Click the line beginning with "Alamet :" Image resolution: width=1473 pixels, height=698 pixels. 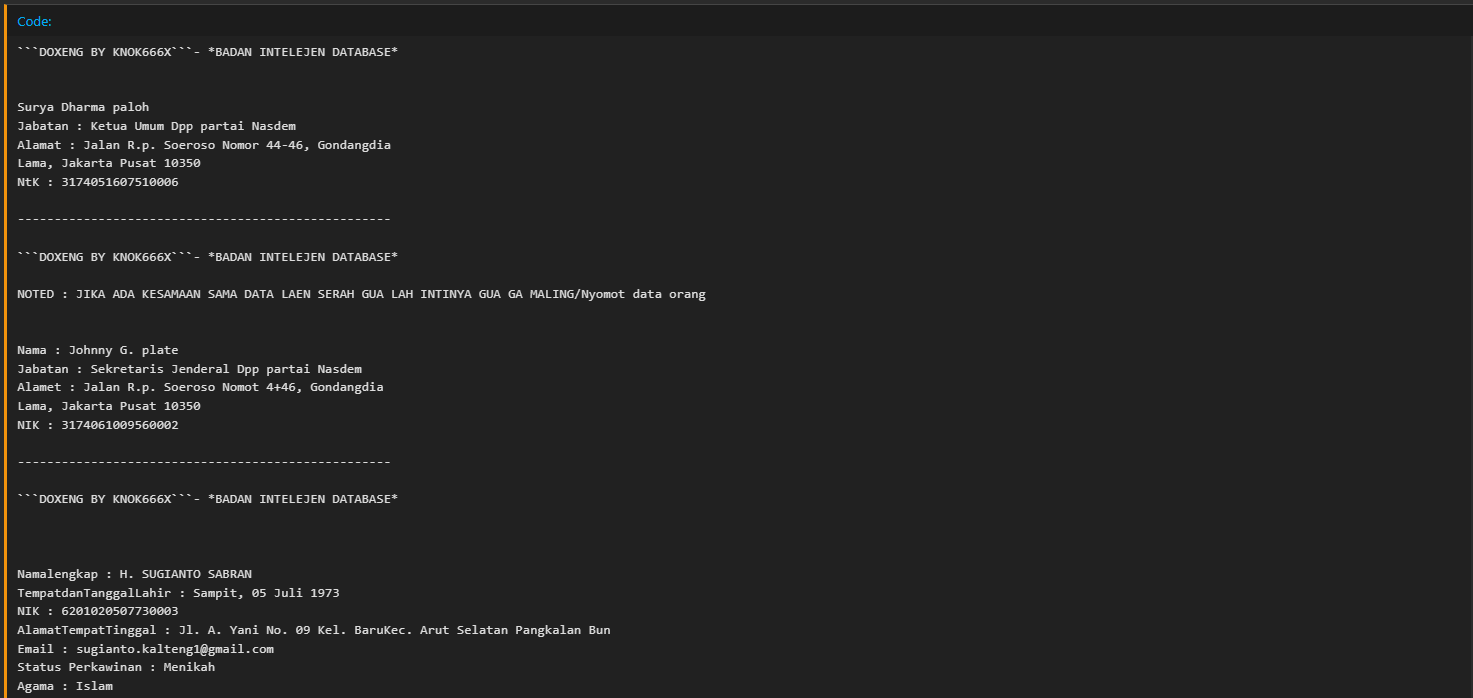[200, 387]
